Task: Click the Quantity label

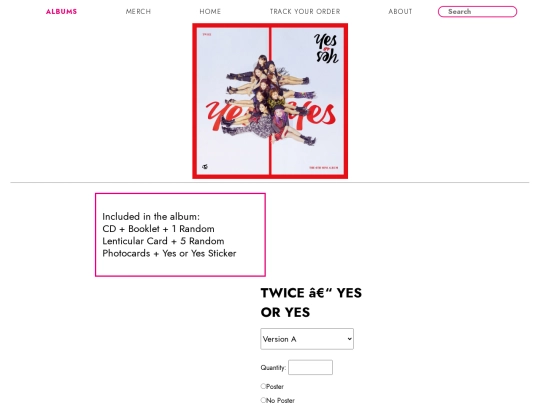Action: pyautogui.click(x=273, y=368)
